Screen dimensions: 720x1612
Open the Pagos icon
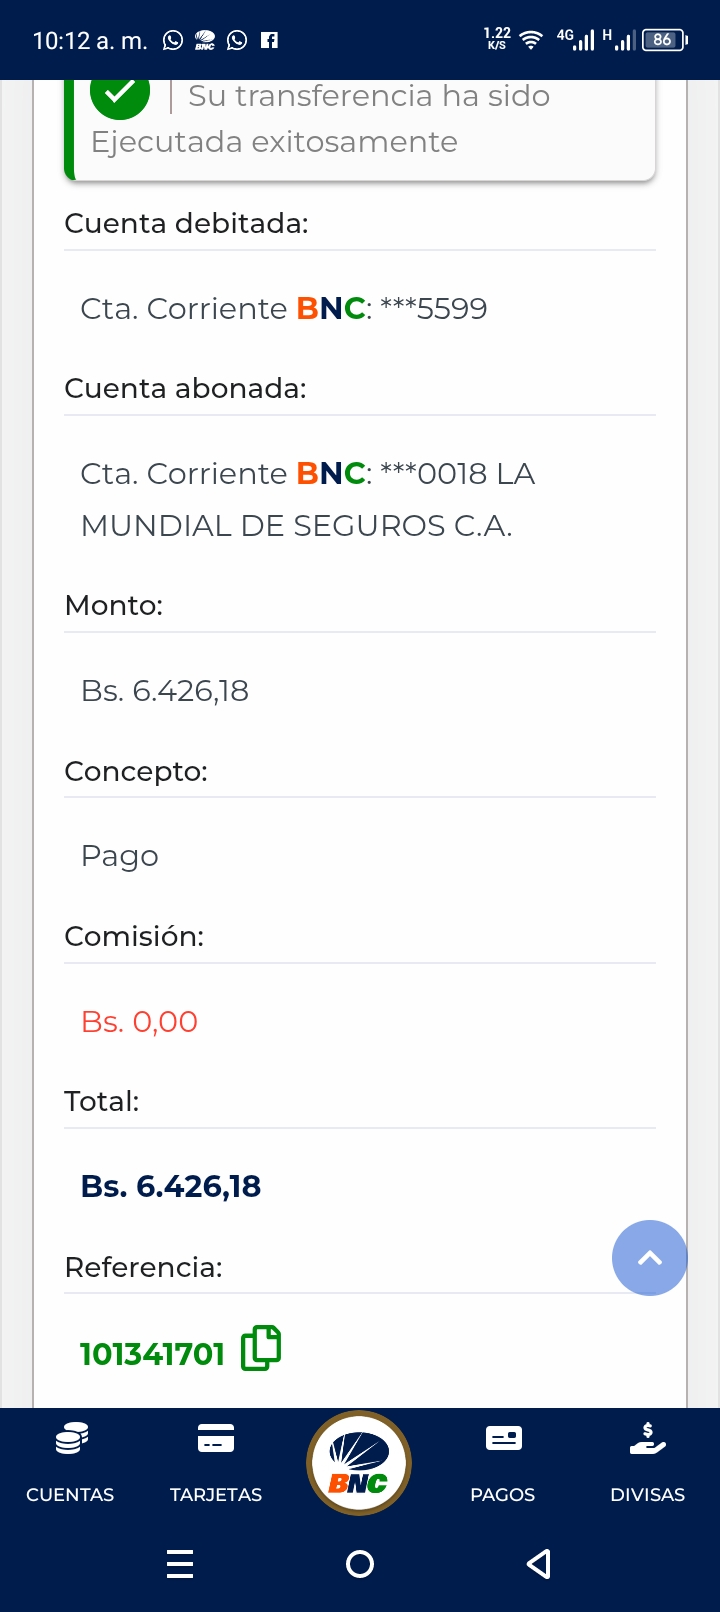[x=503, y=1438]
